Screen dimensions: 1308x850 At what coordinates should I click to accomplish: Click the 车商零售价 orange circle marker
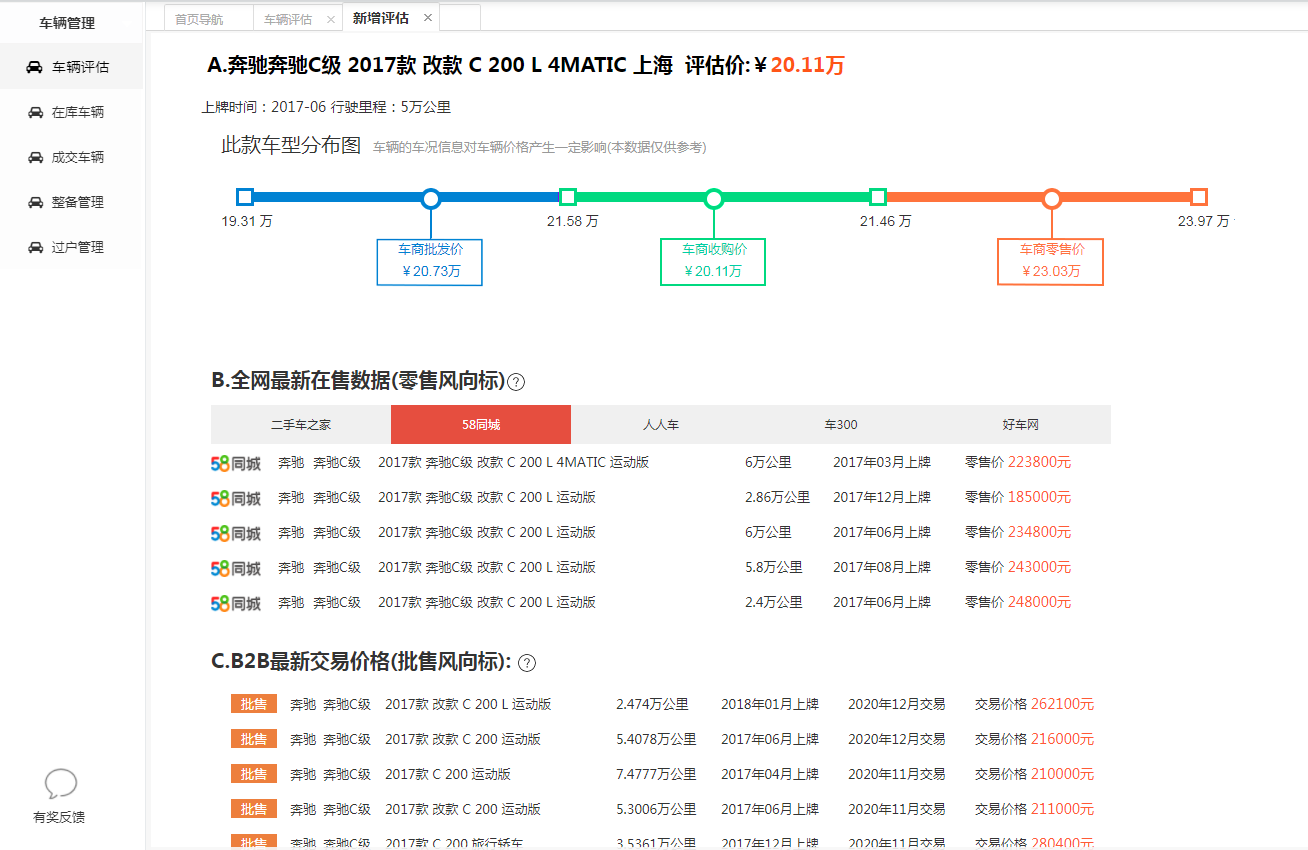[x=1051, y=198]
